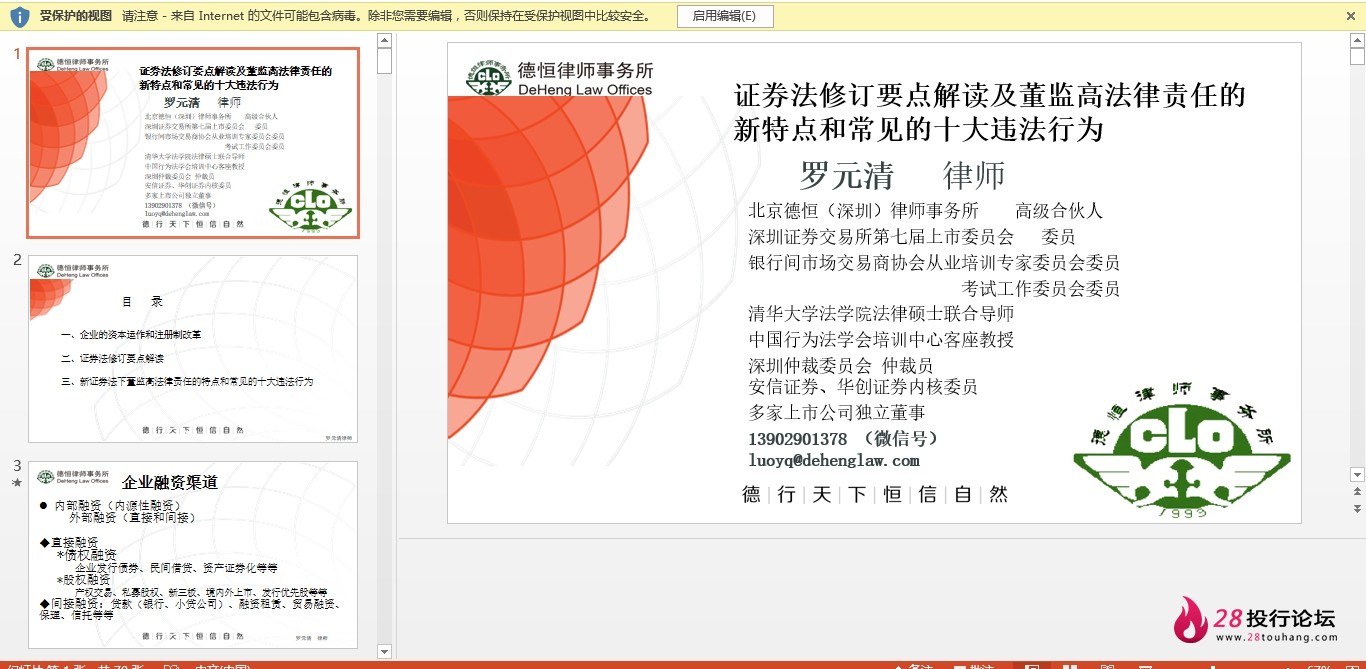The image size is (1366, 669).
Task: Click line 深圳仲裁委员会 仲裁员
Action: click(840, 365)
